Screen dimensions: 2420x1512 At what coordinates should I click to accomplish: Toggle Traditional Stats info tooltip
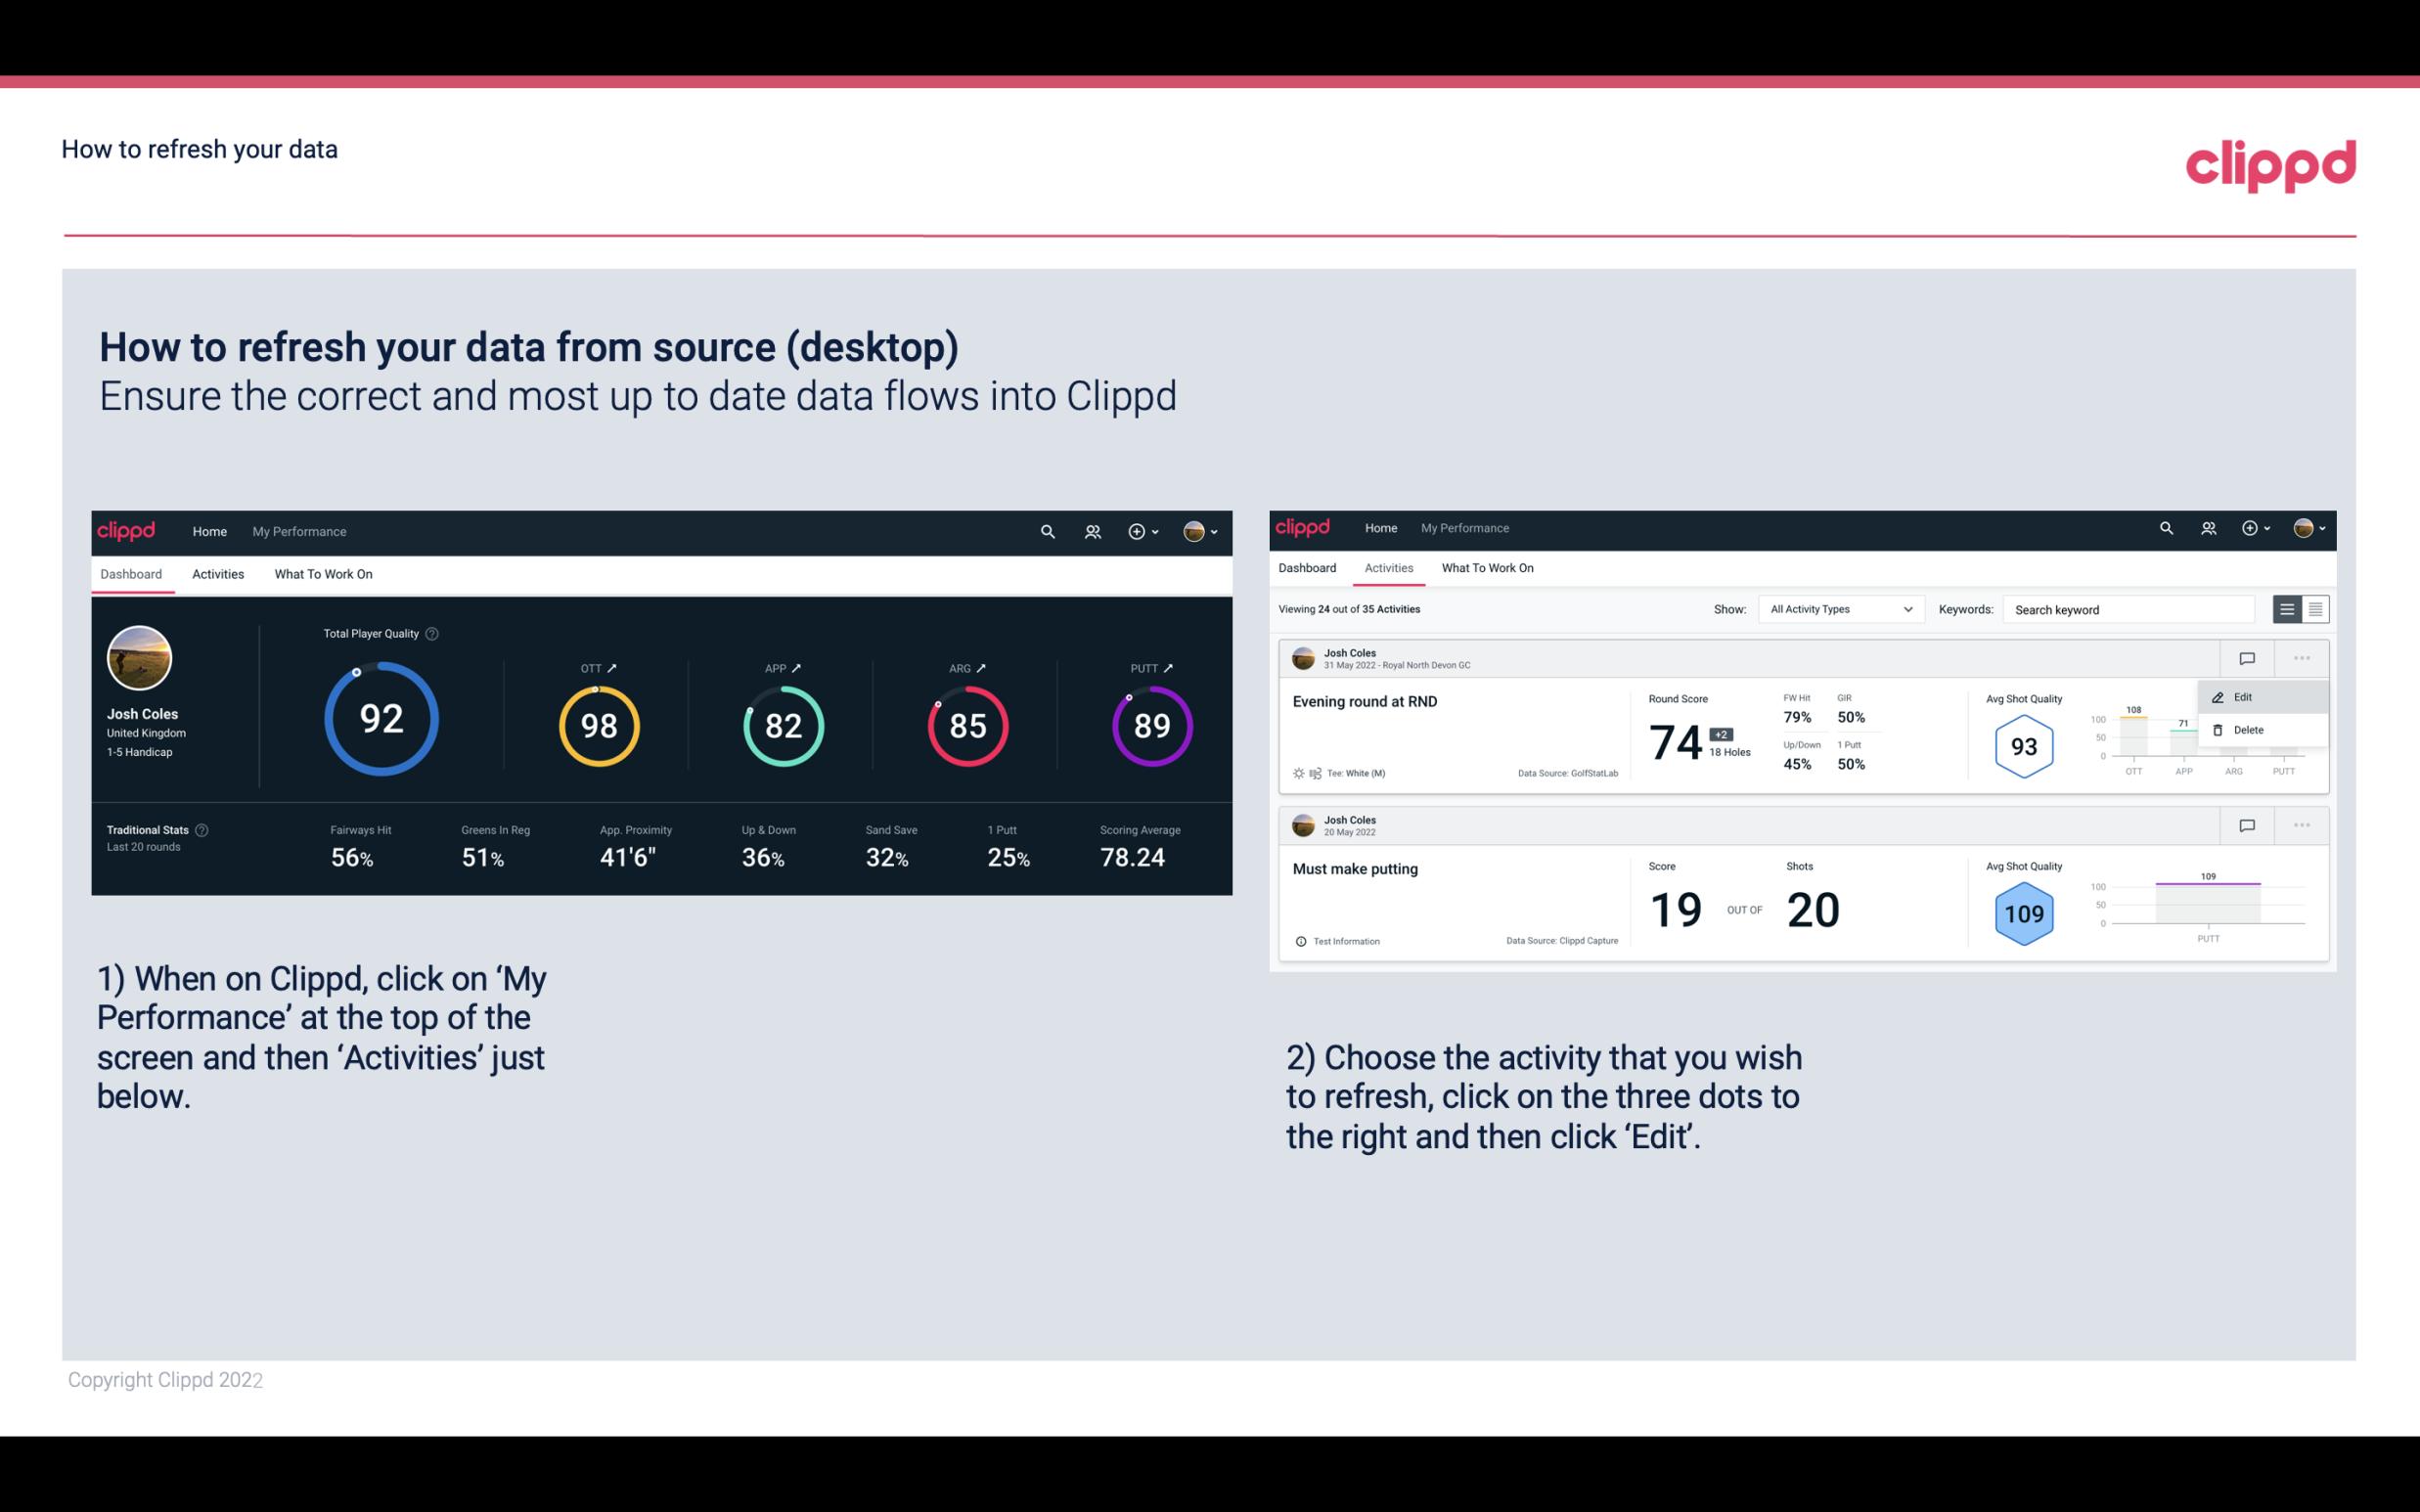tap(205, 829)
